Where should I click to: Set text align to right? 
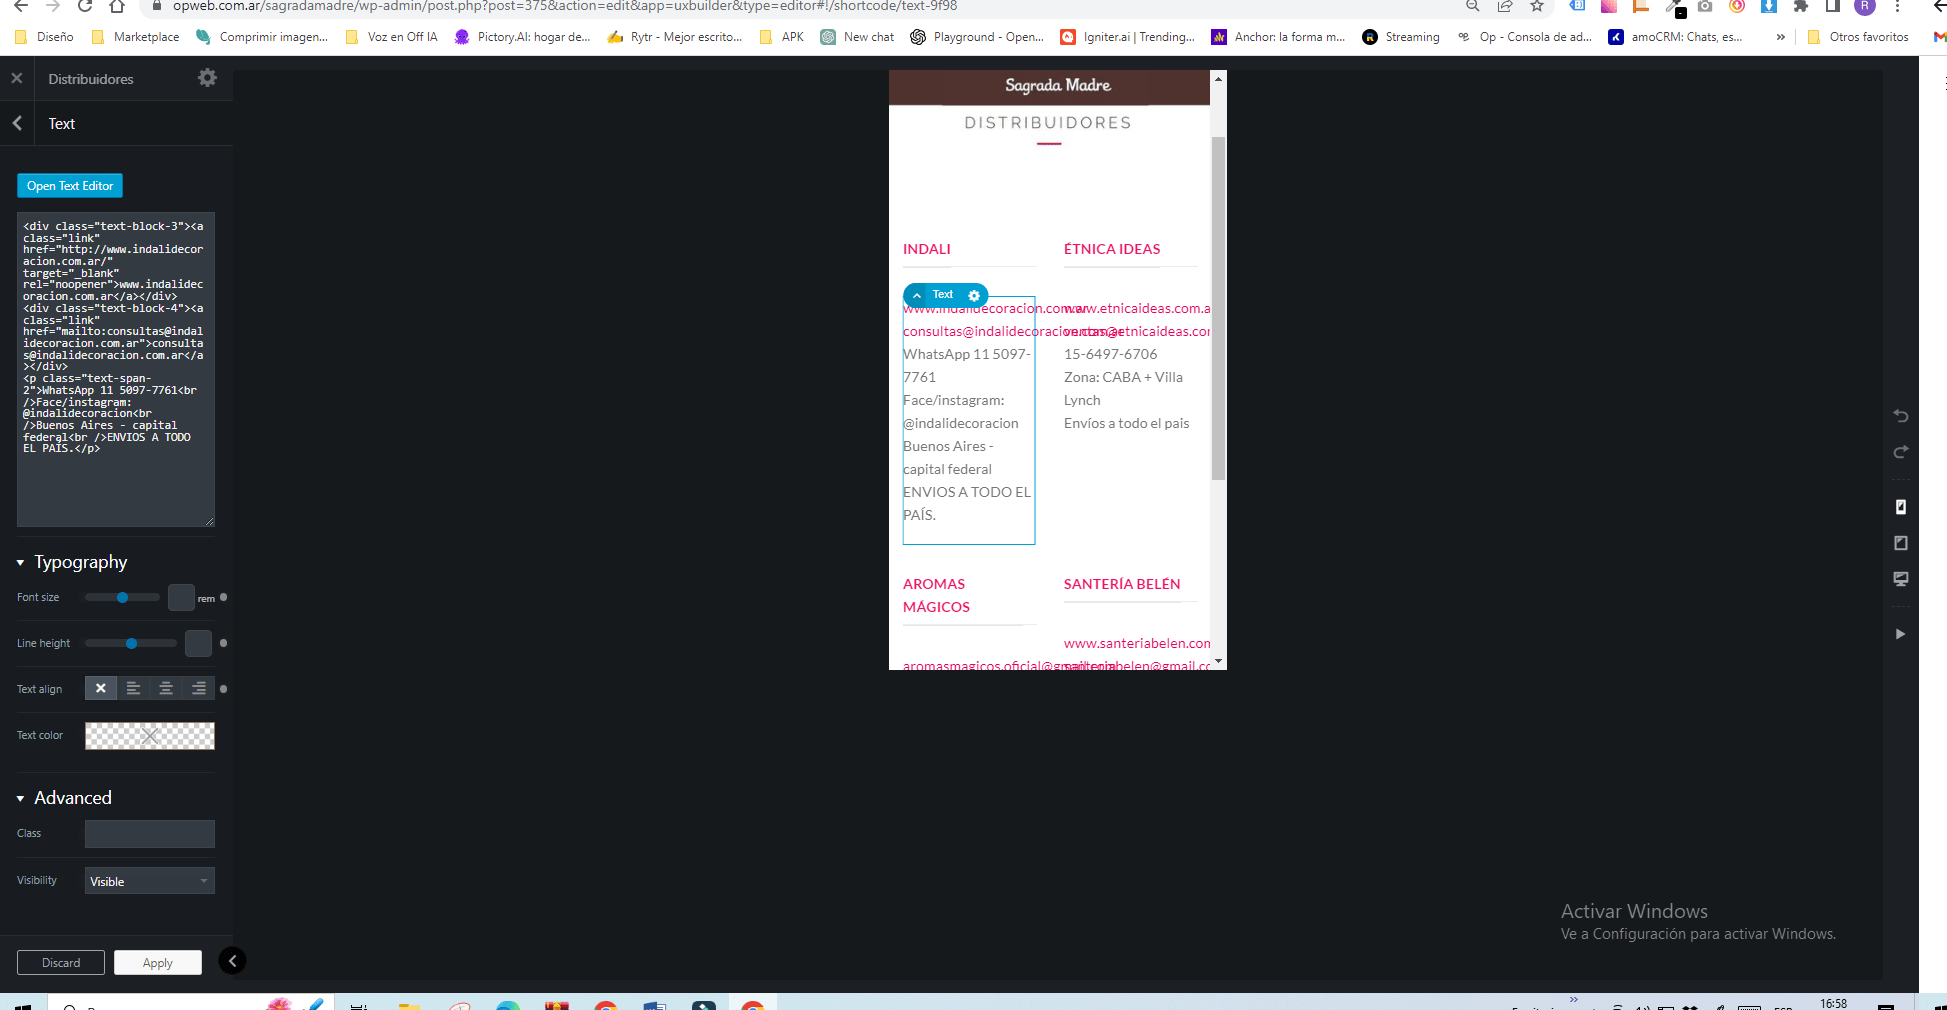199,688
